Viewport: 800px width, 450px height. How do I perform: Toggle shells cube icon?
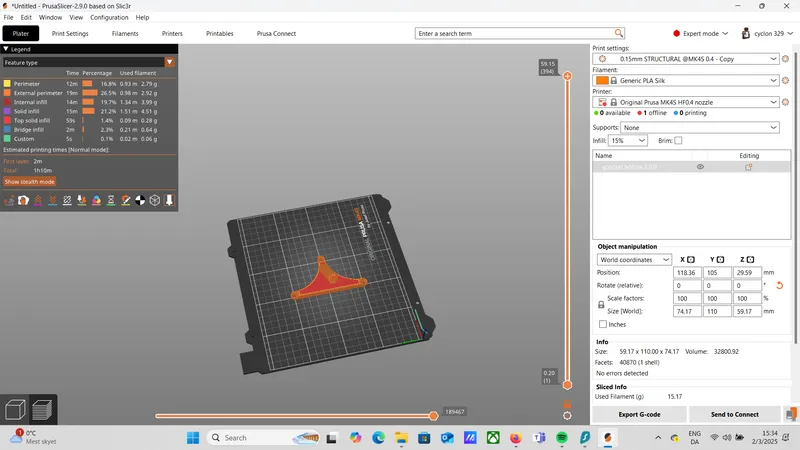[x=155, y=201]
